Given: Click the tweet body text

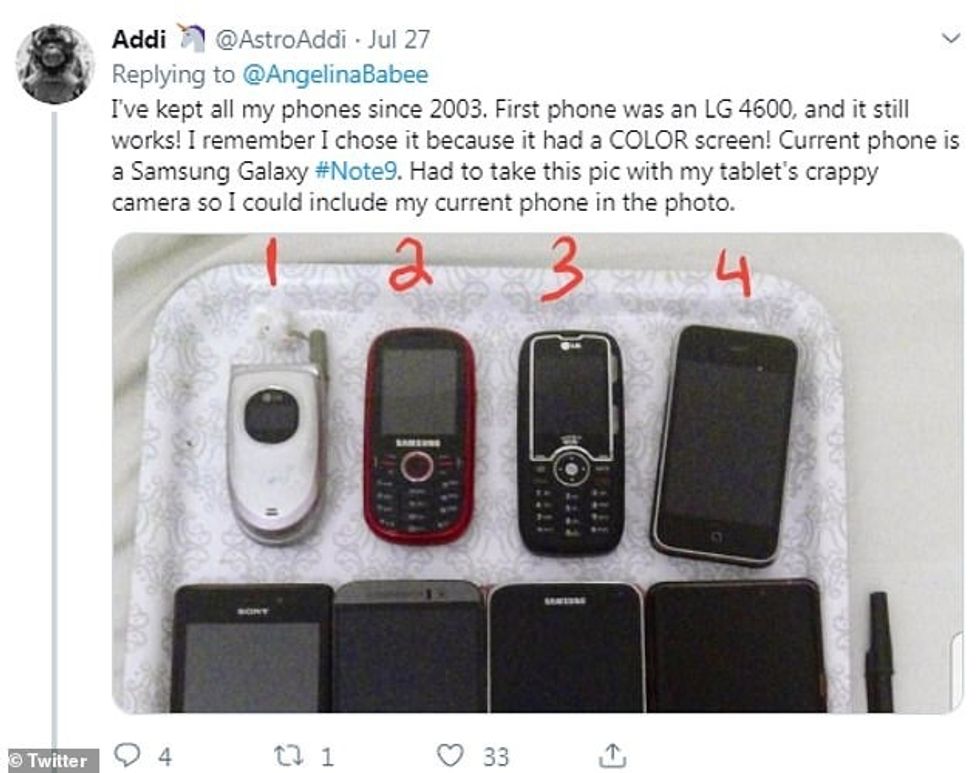Looking at the screenshot, I should click(535, 156).
